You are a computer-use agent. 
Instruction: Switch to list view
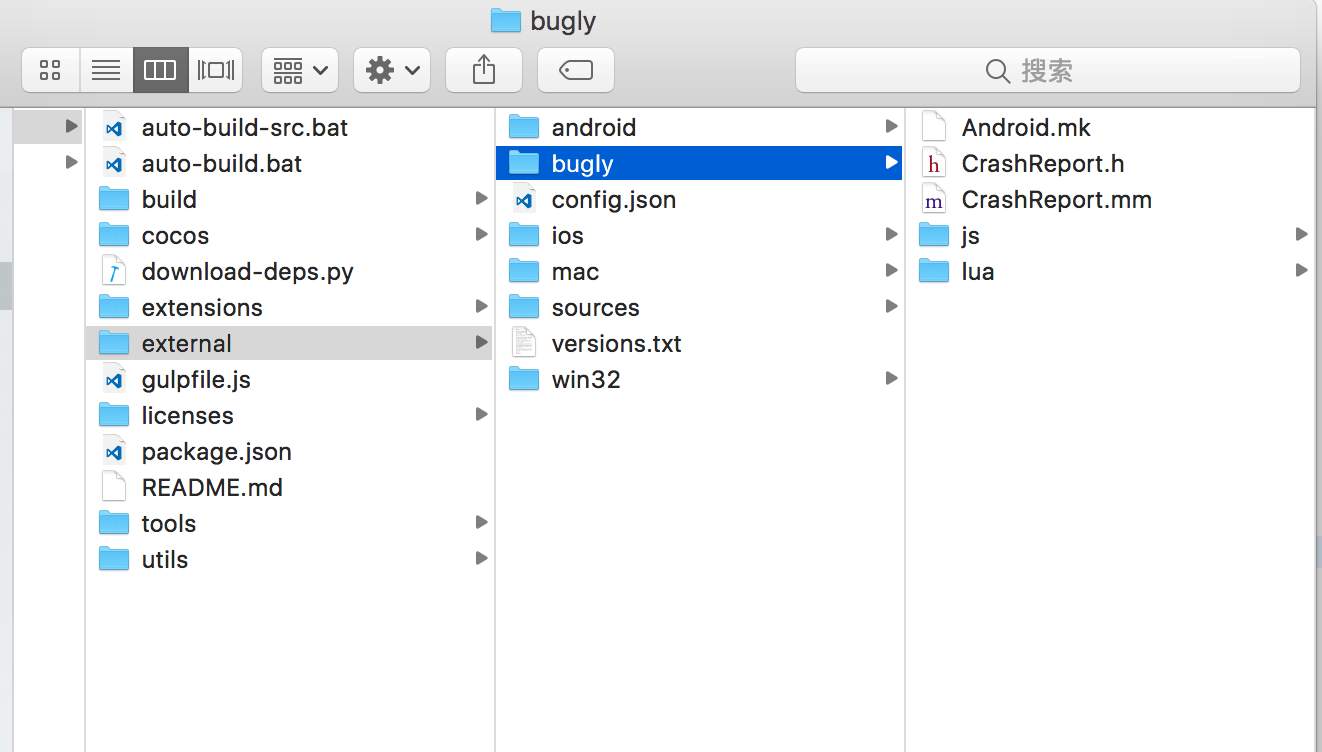click(106, 70)
